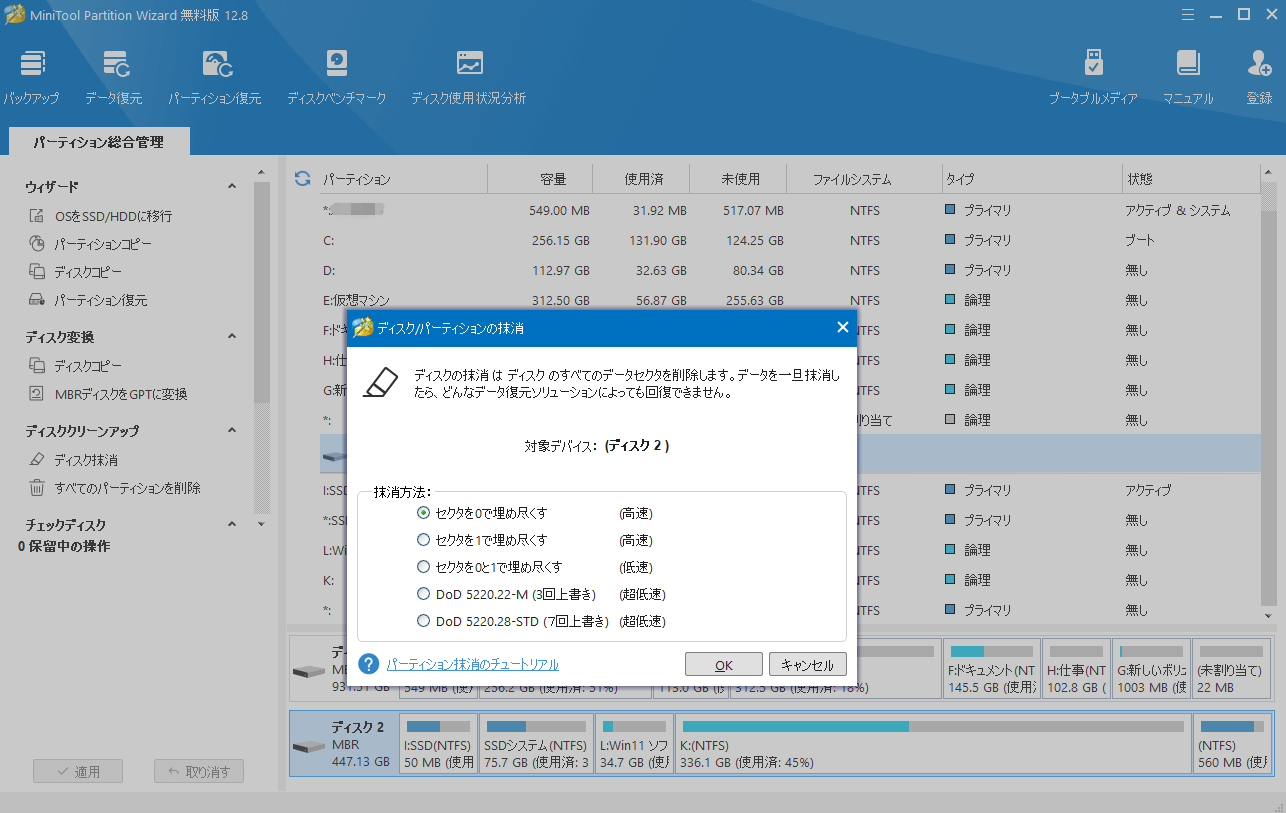The image size is (1286, 813).
Task: Close the ディスク/パーティションの抹消 dialog
Action: coord(842,327)
